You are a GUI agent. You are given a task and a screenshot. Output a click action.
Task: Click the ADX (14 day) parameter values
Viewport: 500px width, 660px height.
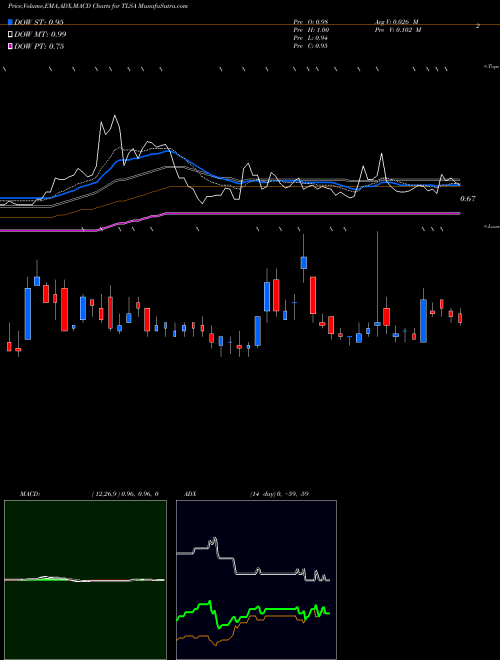(279, 494)
